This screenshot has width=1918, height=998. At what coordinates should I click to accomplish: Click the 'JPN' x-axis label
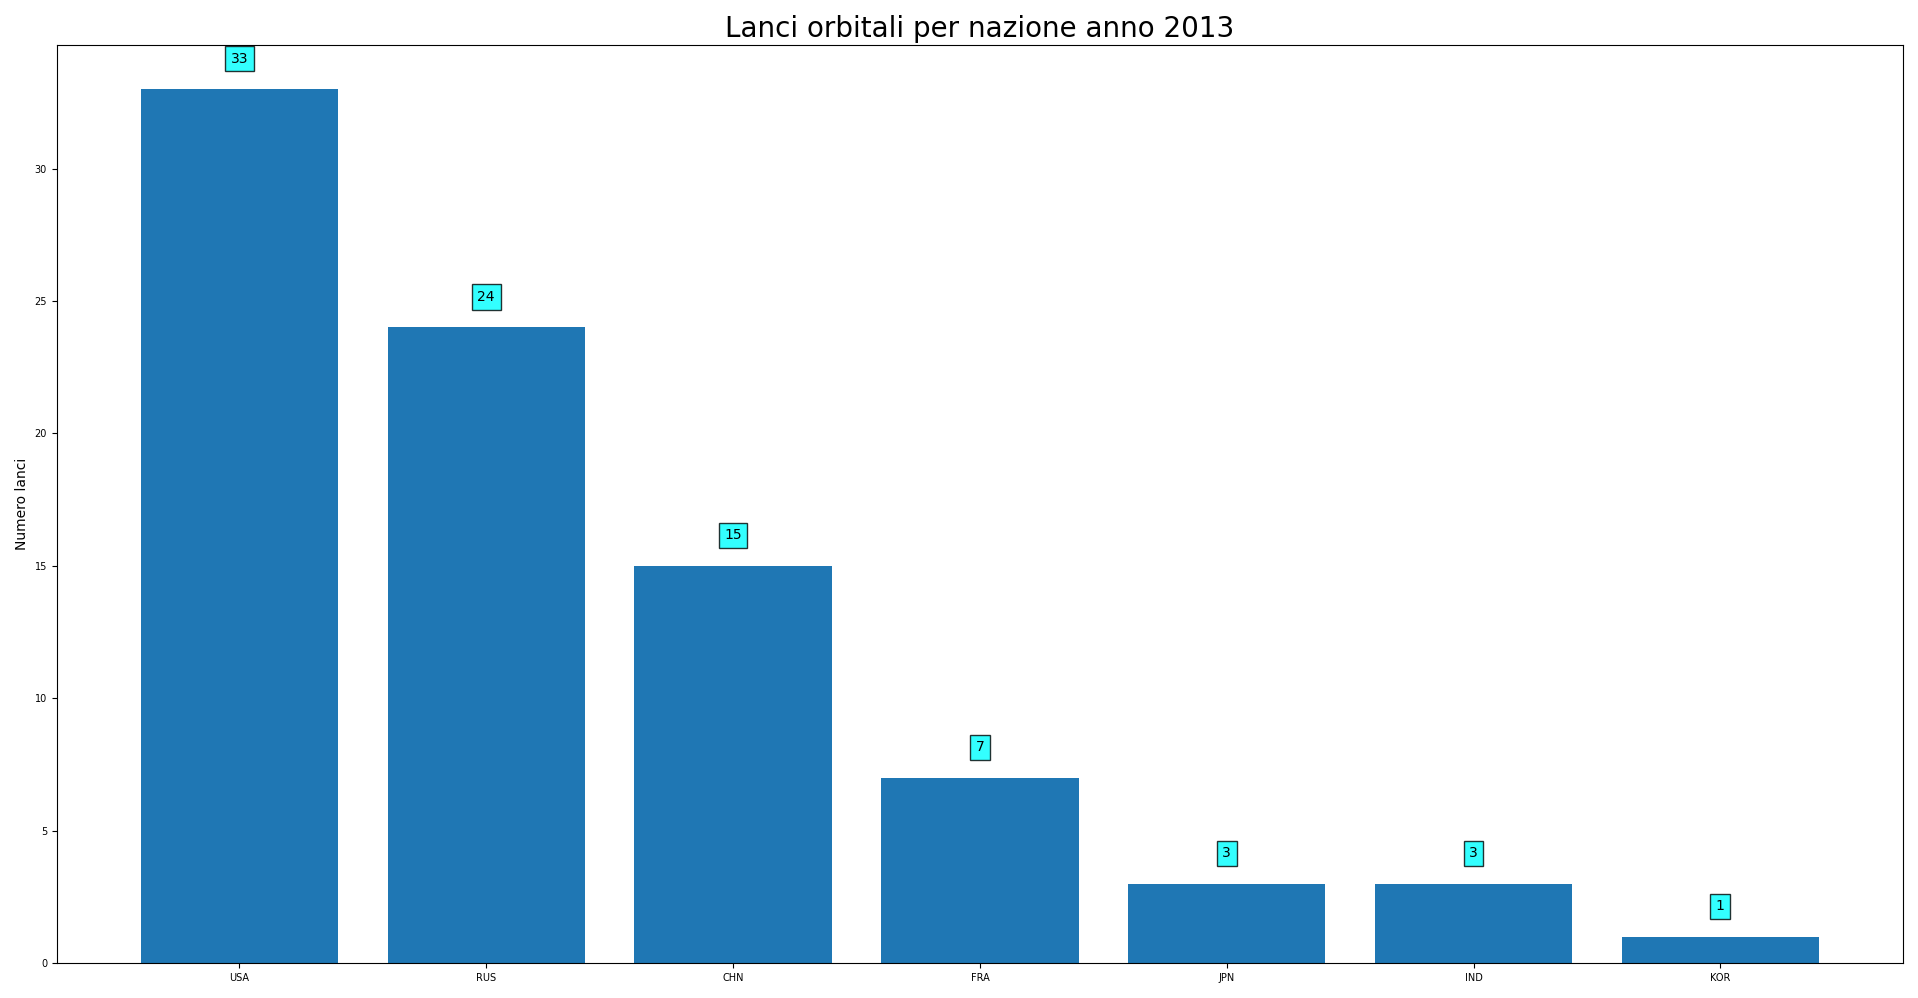click(1226, 978)
